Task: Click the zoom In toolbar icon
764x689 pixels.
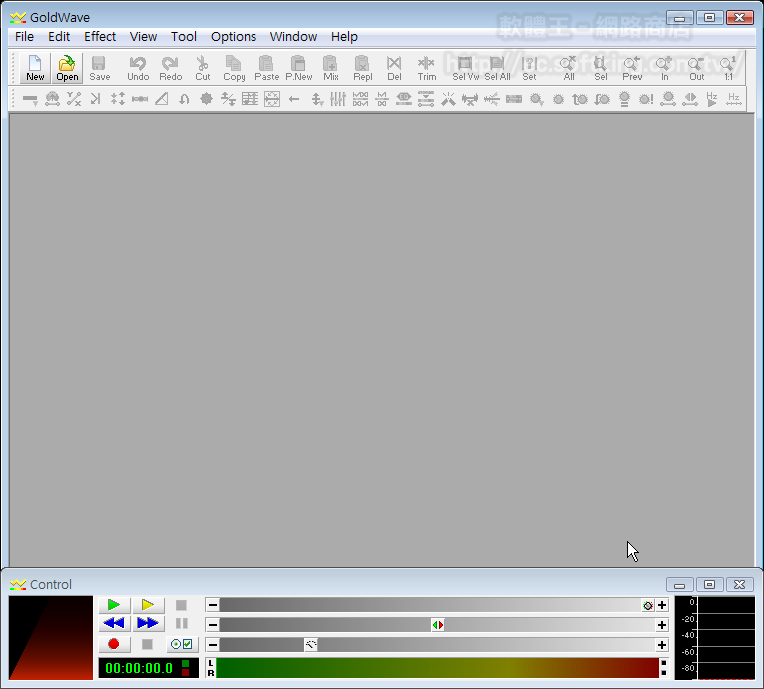Action: [x=665, y=68]
